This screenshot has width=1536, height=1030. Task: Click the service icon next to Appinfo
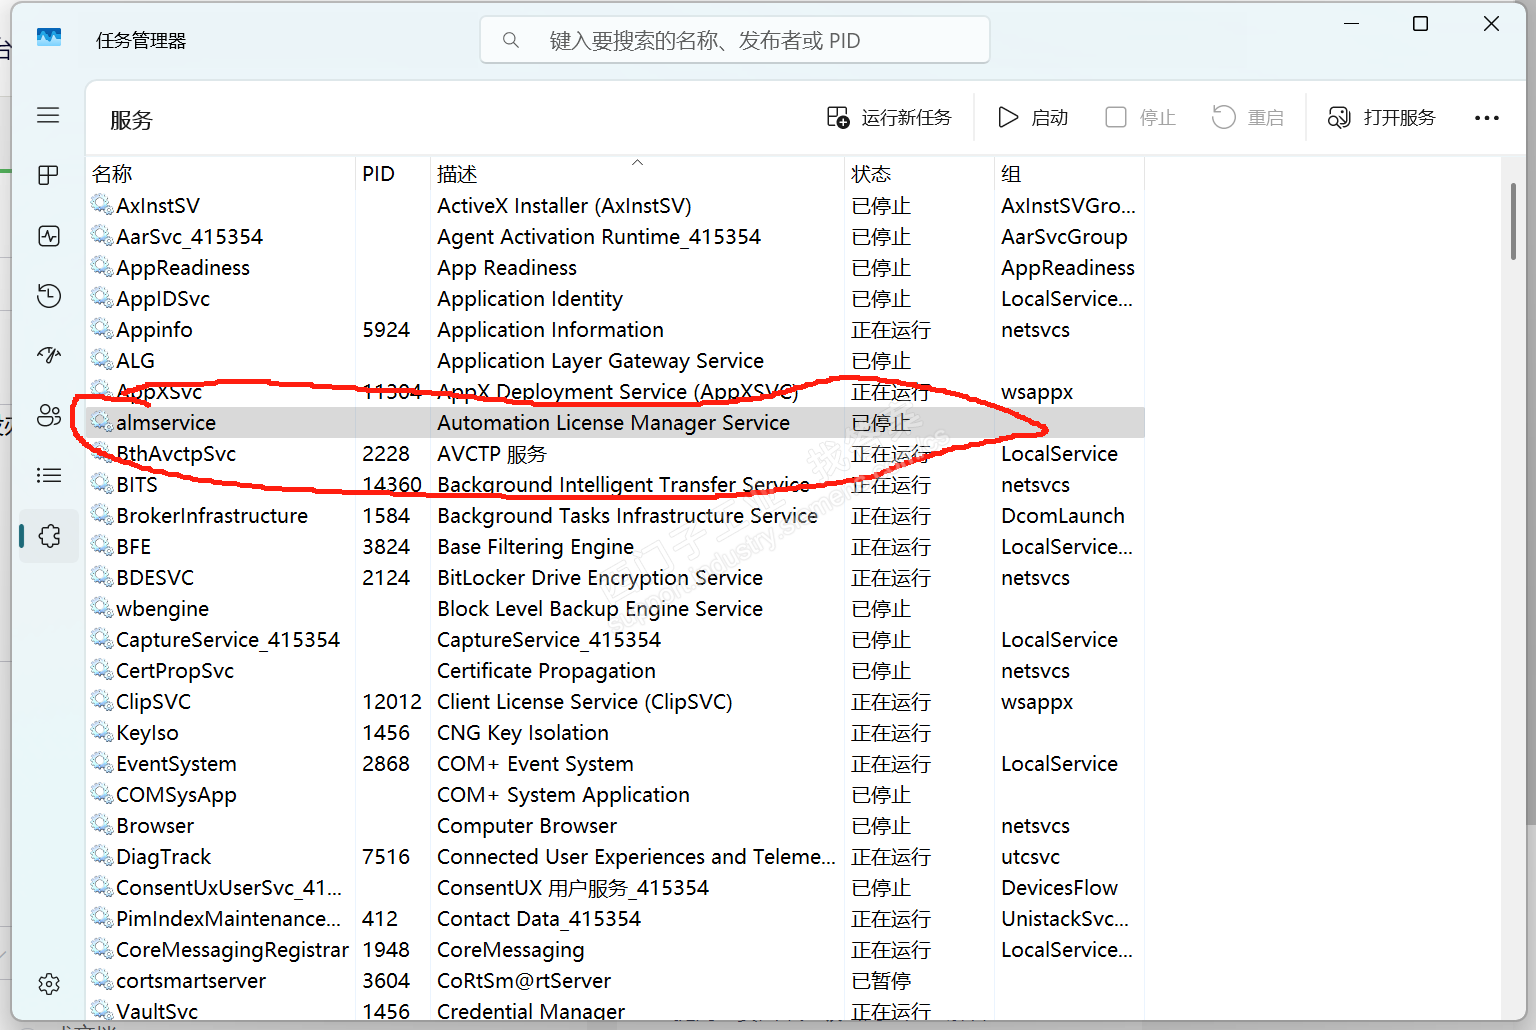pyautogui.click(x=101, y=329)
